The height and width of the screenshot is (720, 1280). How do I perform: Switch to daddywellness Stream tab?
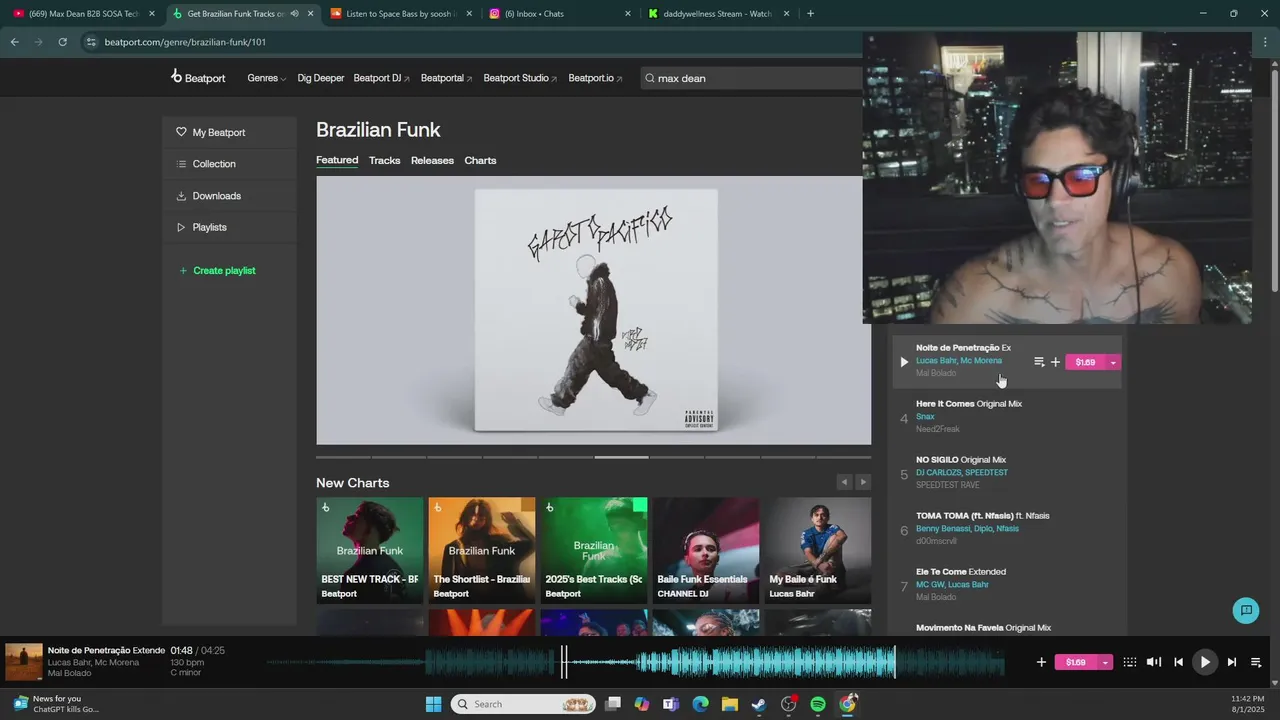718,14
